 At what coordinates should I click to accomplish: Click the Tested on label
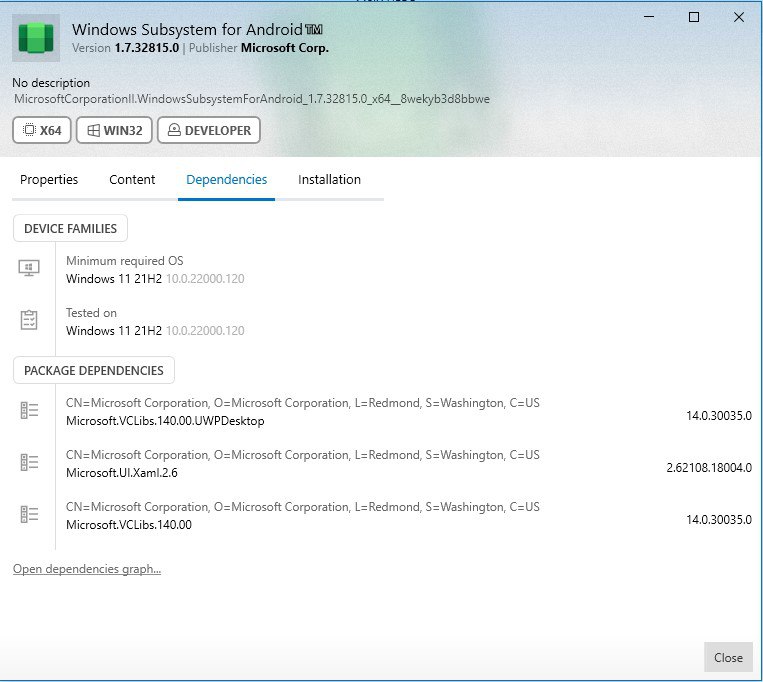tap(91, 313)
